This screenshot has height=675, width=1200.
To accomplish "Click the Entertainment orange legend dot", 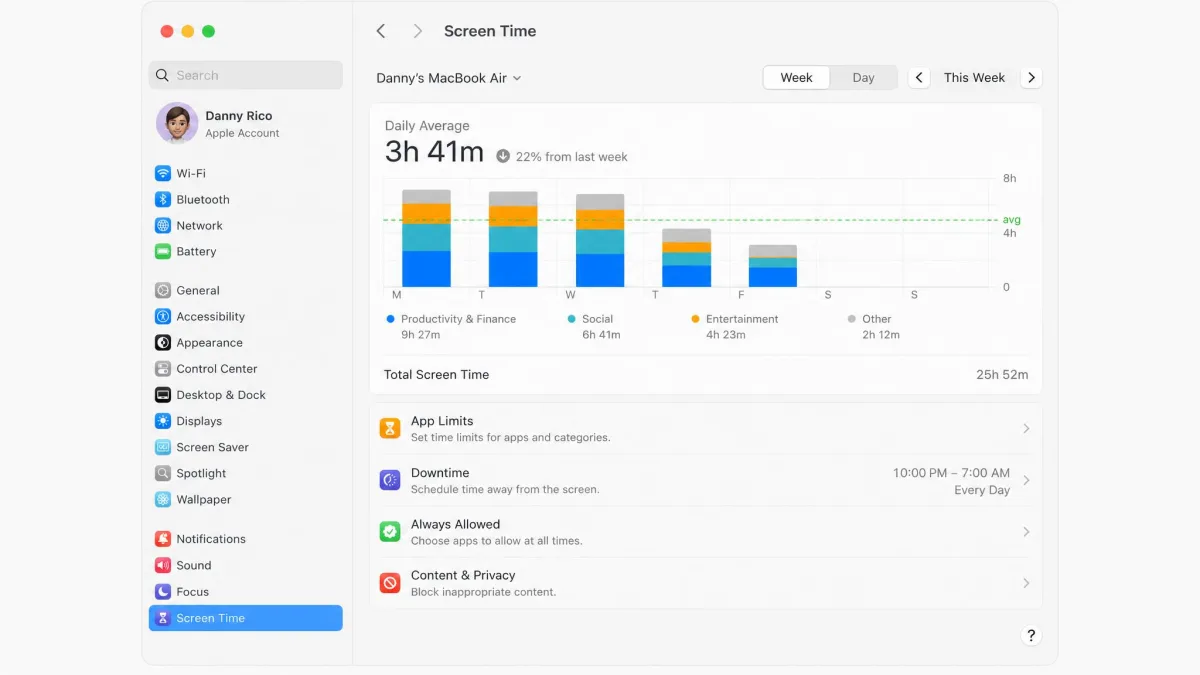I will [695, 319].
